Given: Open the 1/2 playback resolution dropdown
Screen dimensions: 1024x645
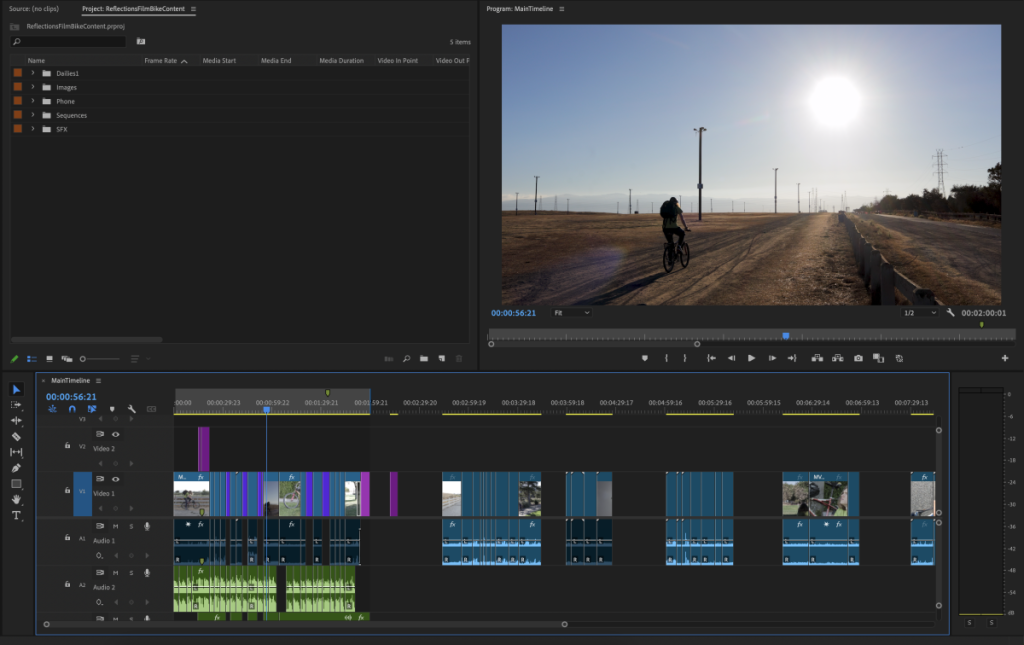Looking at the screenshot, I should tap(920, 313).
